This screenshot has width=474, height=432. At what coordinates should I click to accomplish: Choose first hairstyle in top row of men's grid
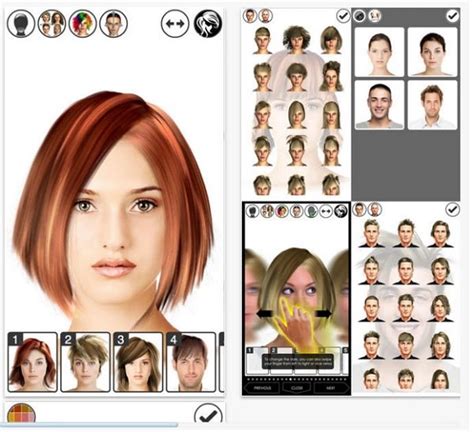coord(371,233)
